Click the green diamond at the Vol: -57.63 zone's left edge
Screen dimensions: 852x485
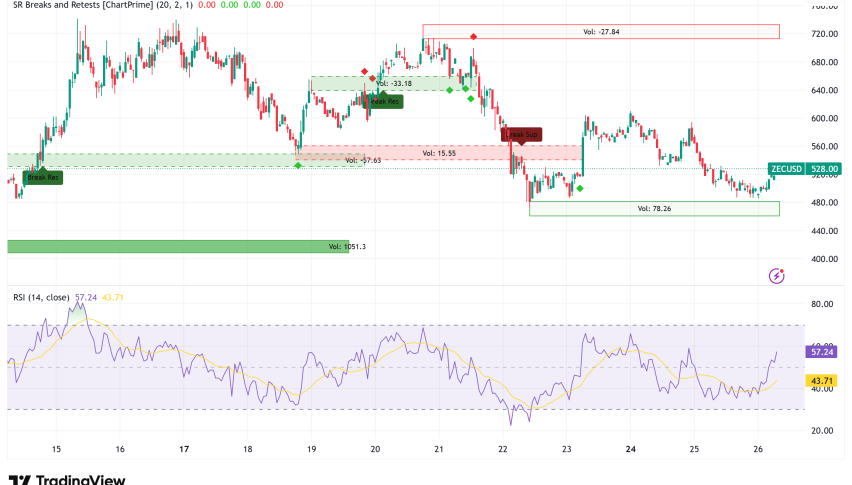point(298,165)
